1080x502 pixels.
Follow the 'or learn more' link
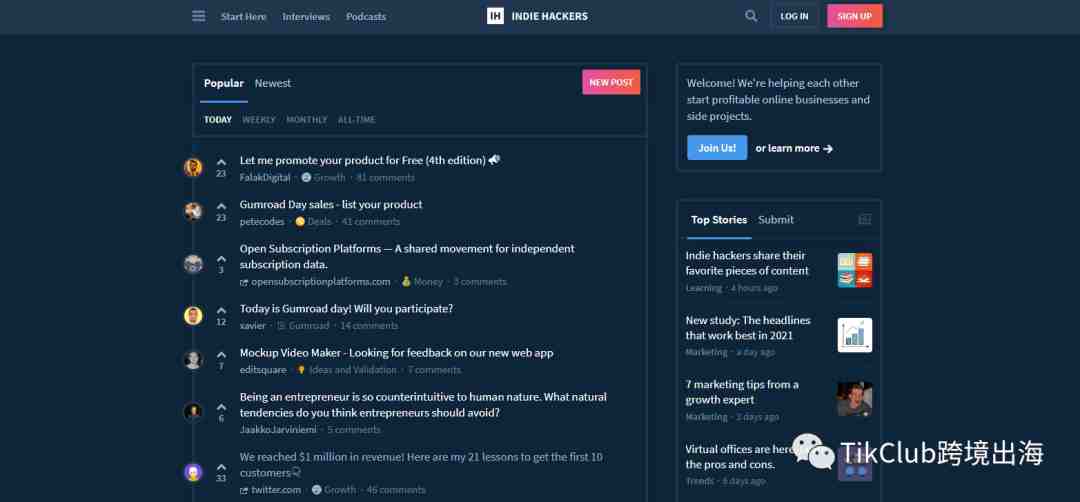[x=794, y=148]
